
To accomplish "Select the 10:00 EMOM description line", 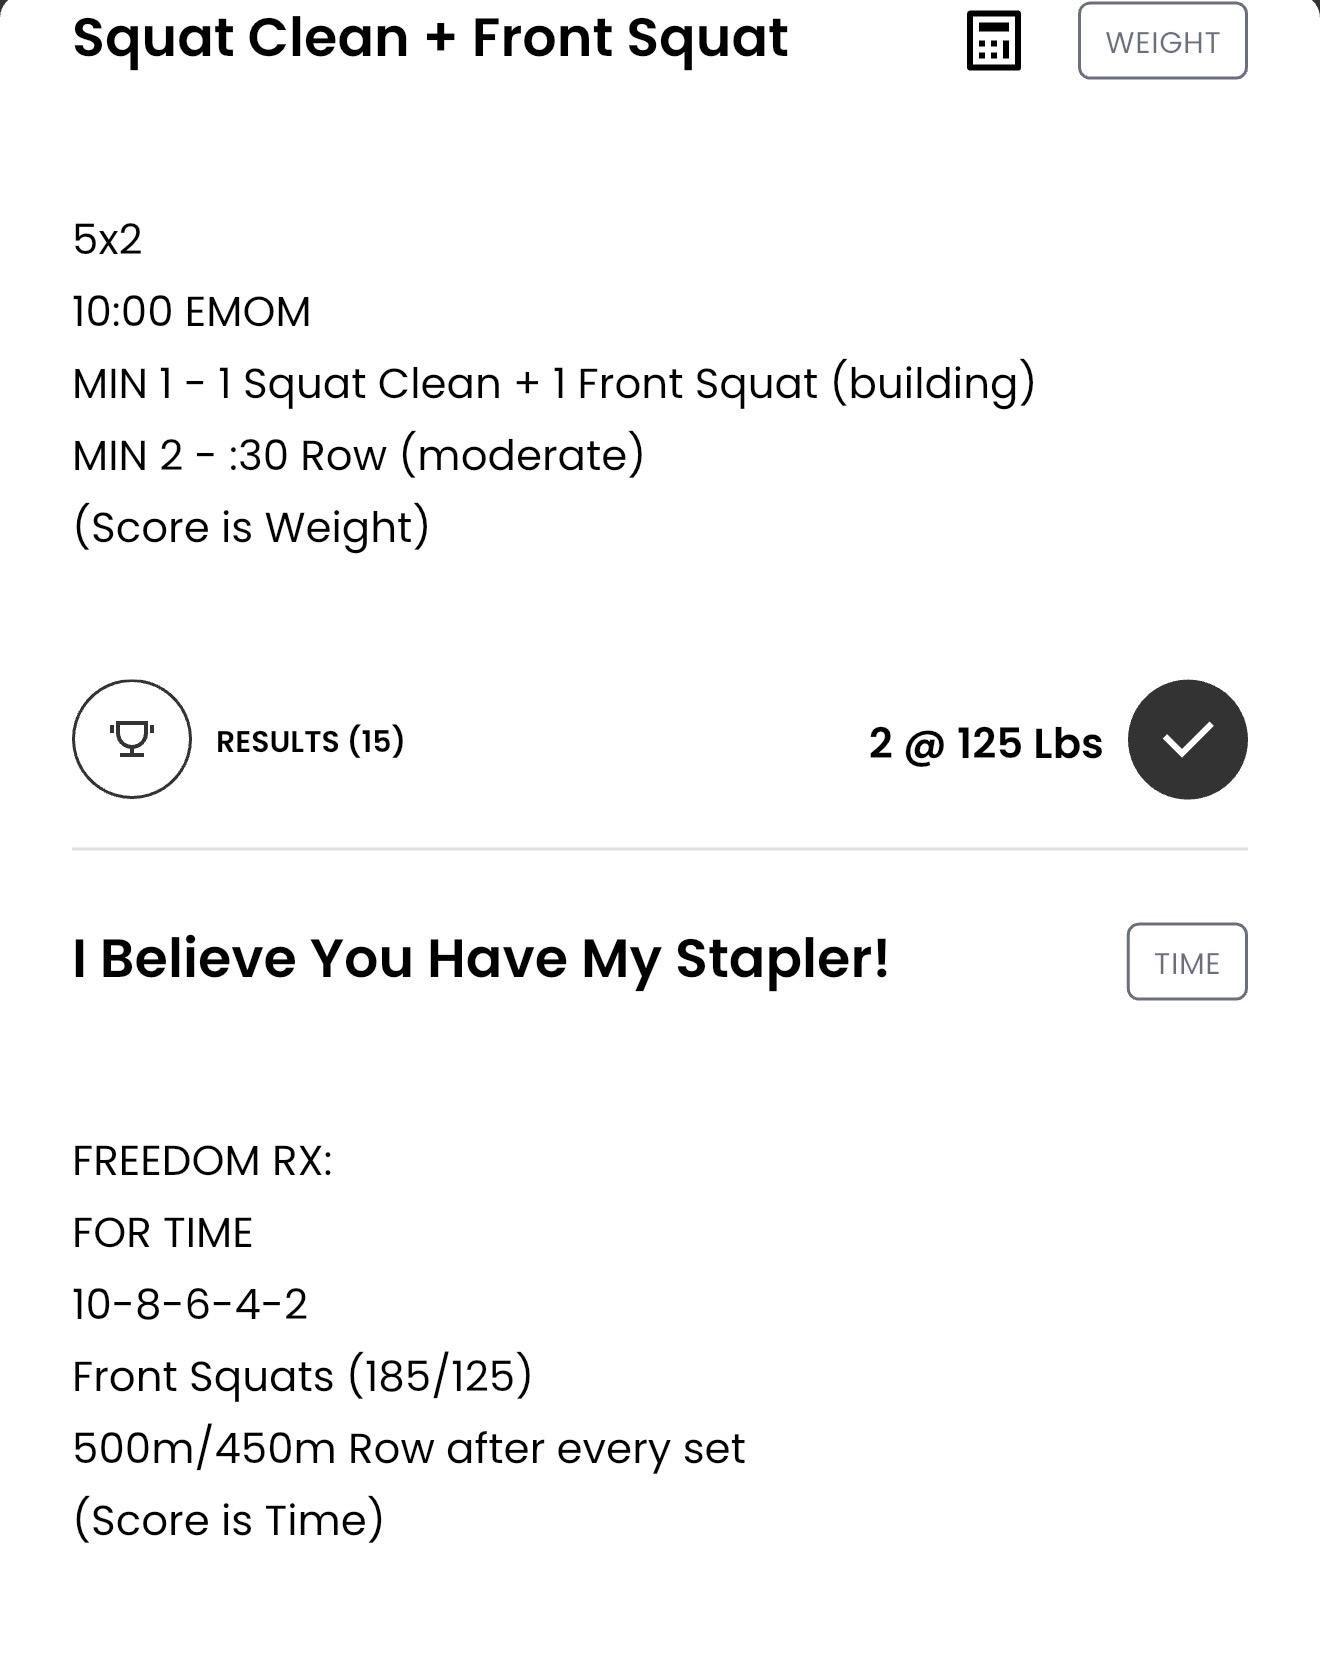I will [192, 312].
